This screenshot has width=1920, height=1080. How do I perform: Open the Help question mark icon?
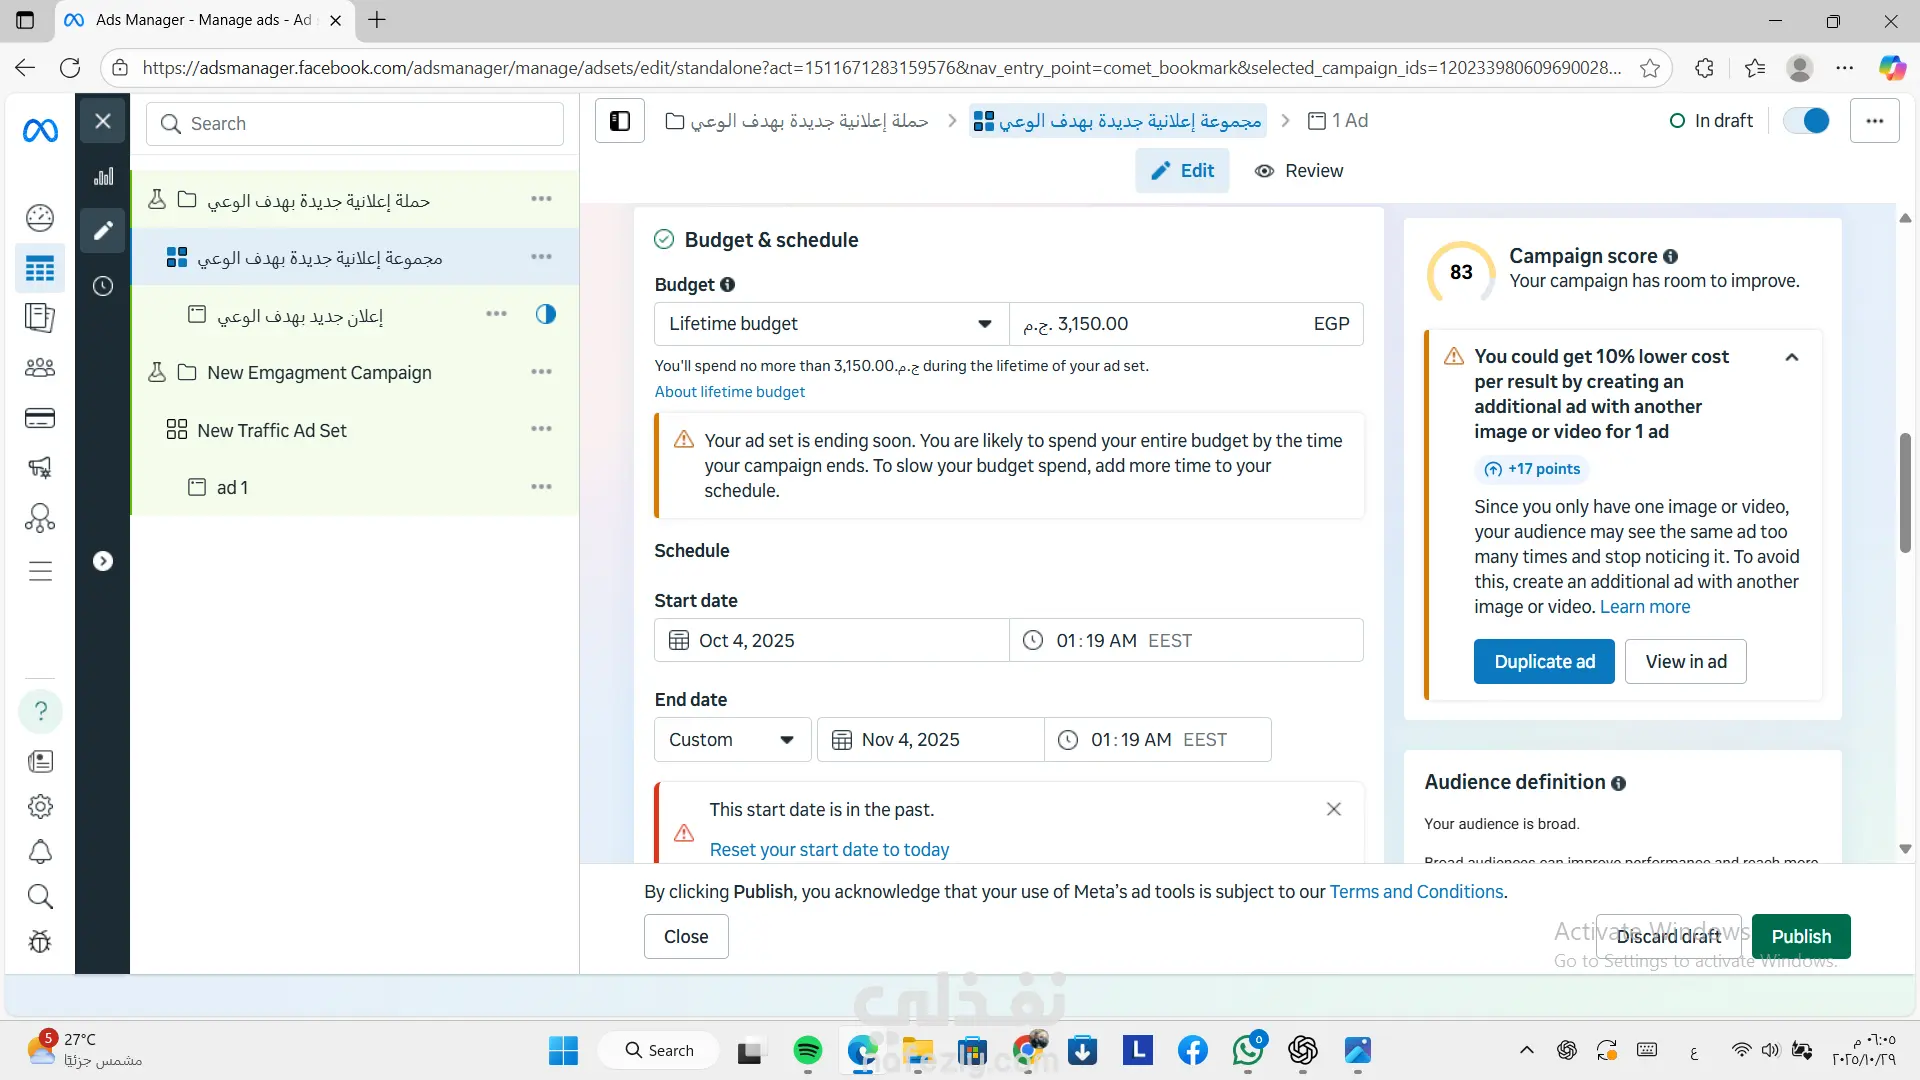click(x=40, y=711)
